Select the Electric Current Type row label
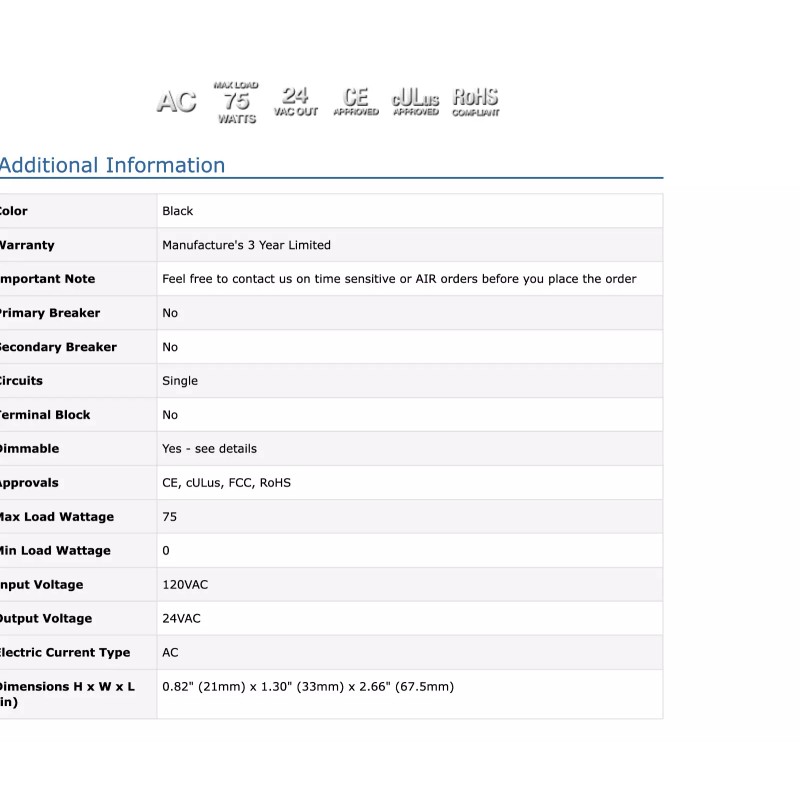The height and width of the screenshot is (800, 800). point(64,653)
